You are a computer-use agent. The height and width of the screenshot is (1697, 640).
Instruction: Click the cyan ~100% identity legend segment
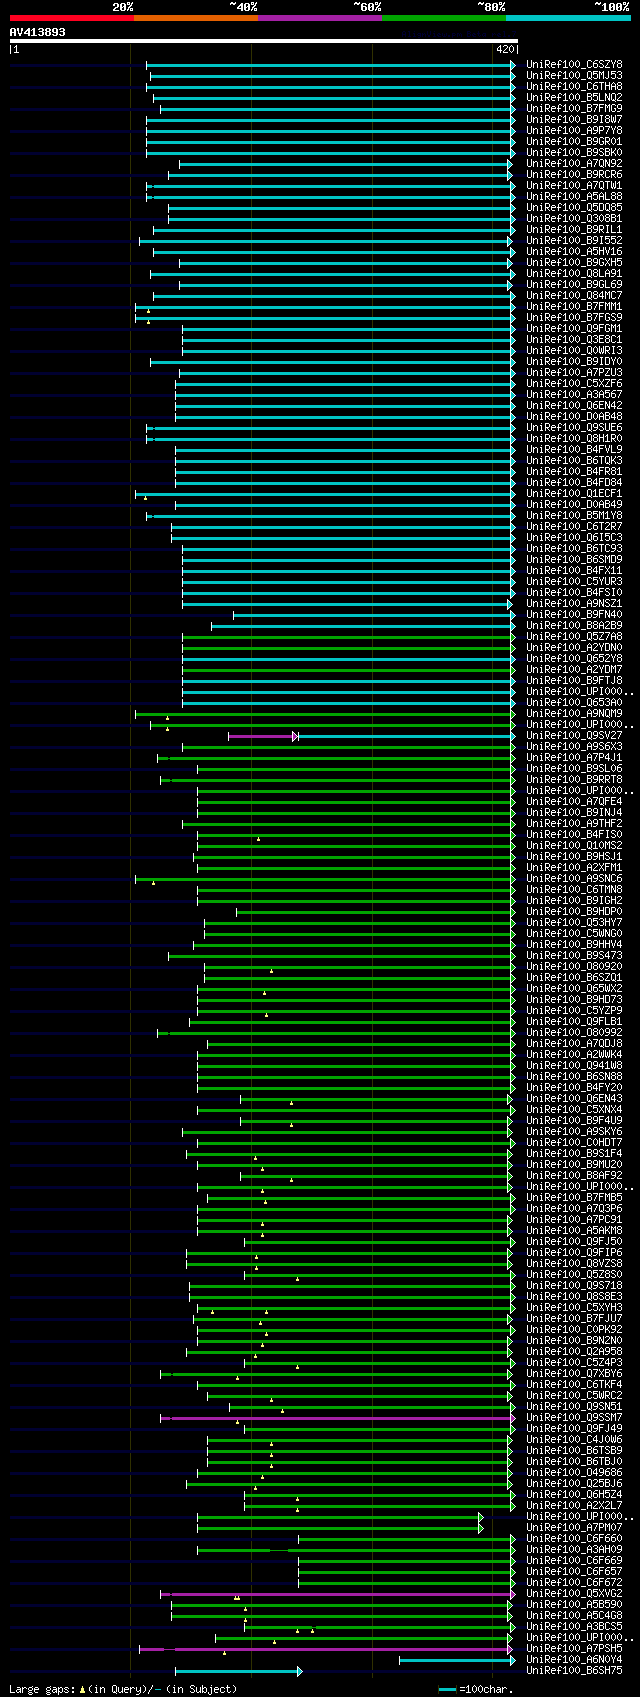(568, 17)
